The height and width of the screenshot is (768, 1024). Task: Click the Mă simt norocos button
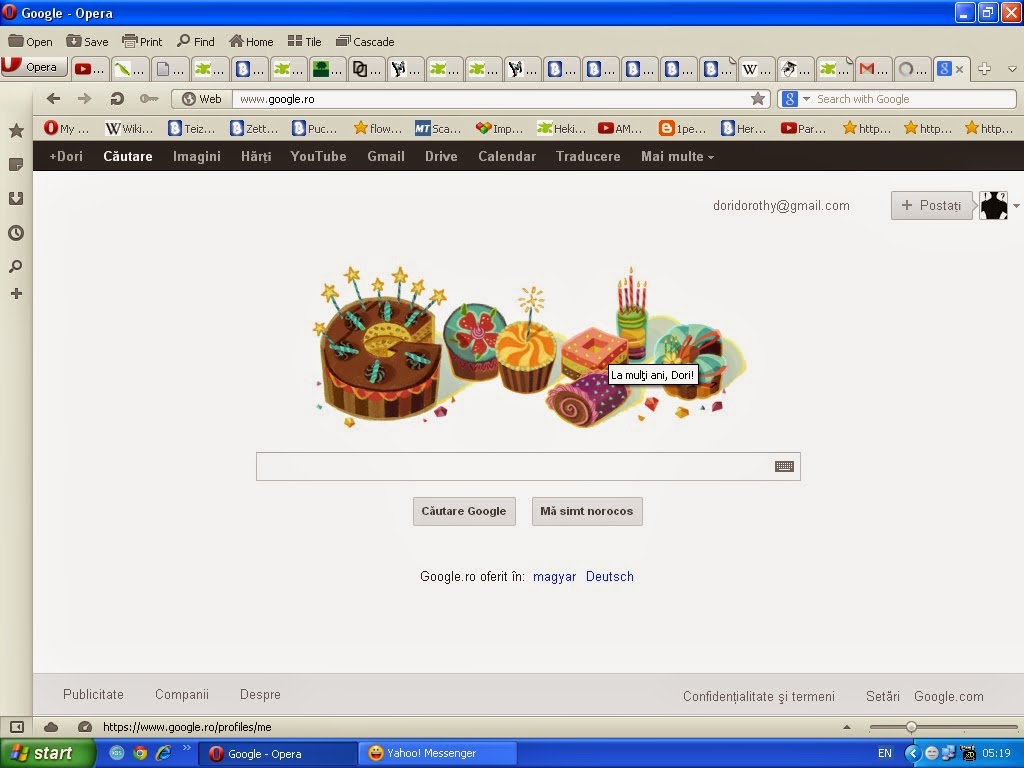[x=586, y=511]
